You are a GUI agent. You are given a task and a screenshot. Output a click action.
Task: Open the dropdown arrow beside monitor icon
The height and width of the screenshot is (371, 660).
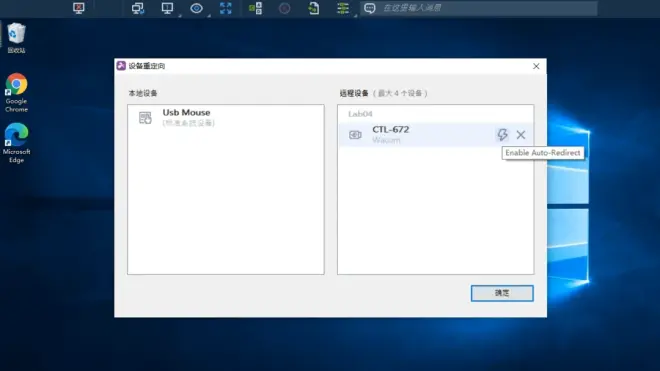click(180, 15)
